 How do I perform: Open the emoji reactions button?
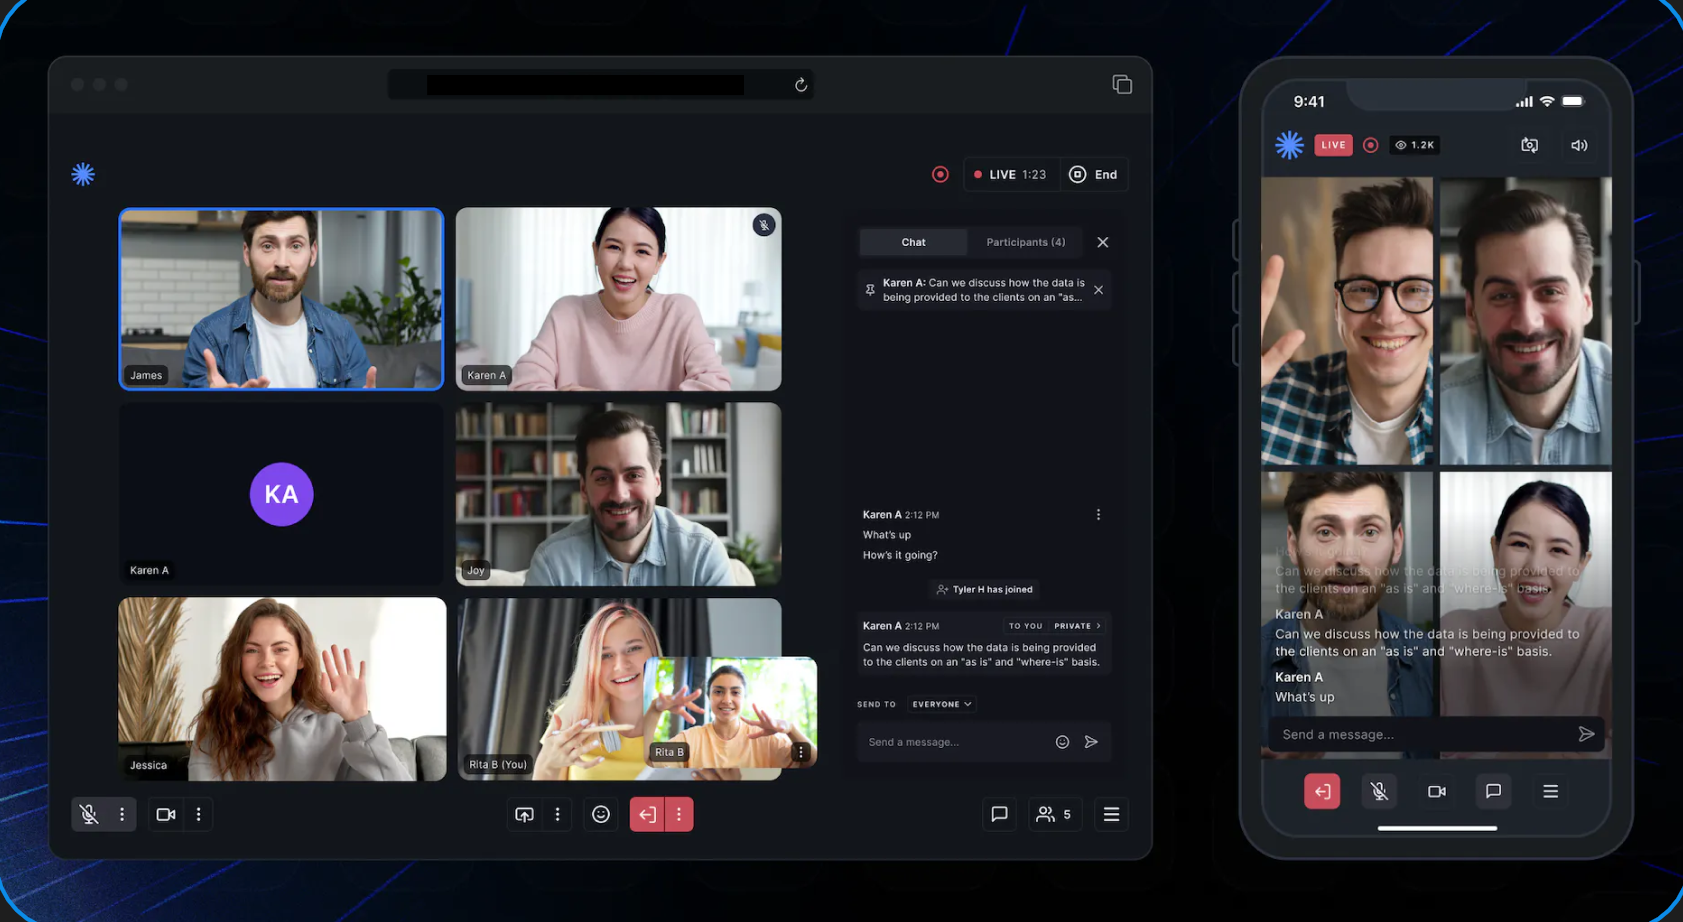(601, 815)
